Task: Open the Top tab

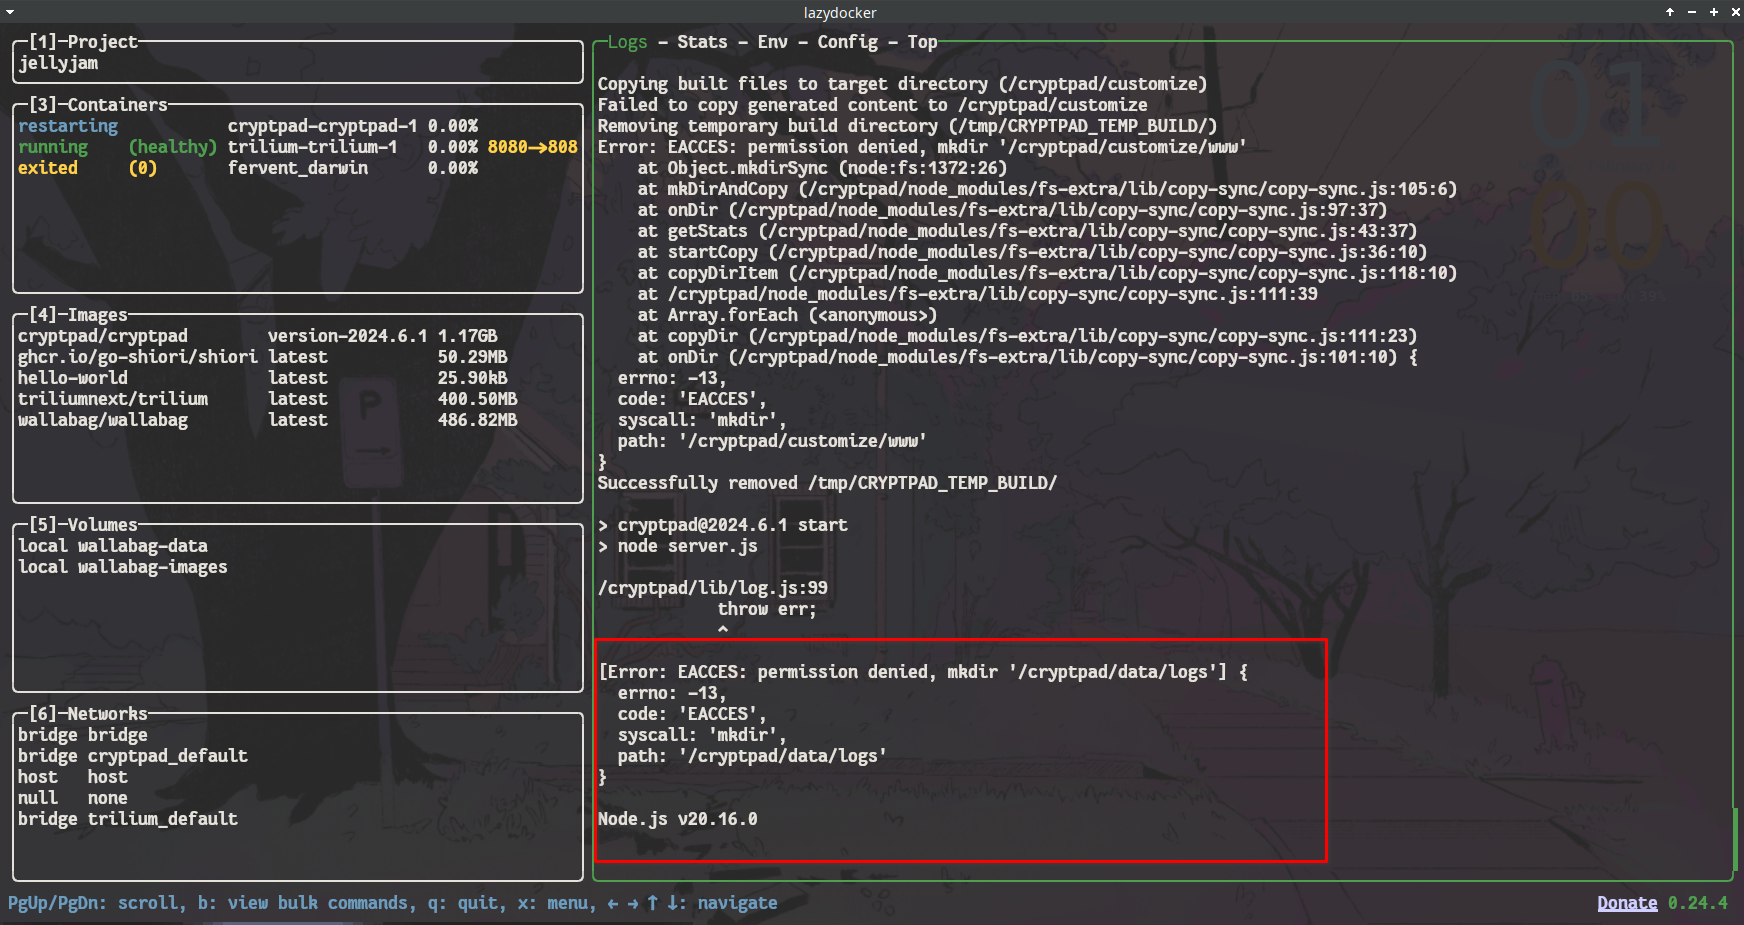Action: (922, 42)
